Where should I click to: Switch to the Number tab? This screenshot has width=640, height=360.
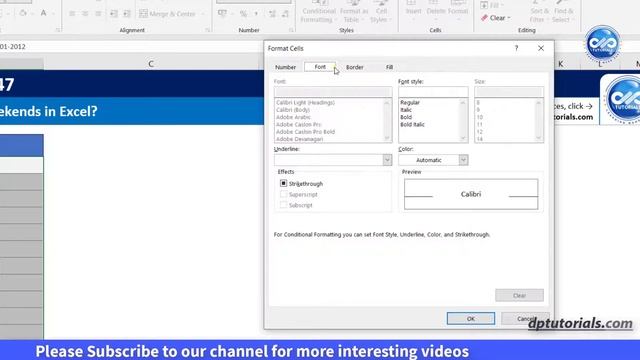point(285,67)
